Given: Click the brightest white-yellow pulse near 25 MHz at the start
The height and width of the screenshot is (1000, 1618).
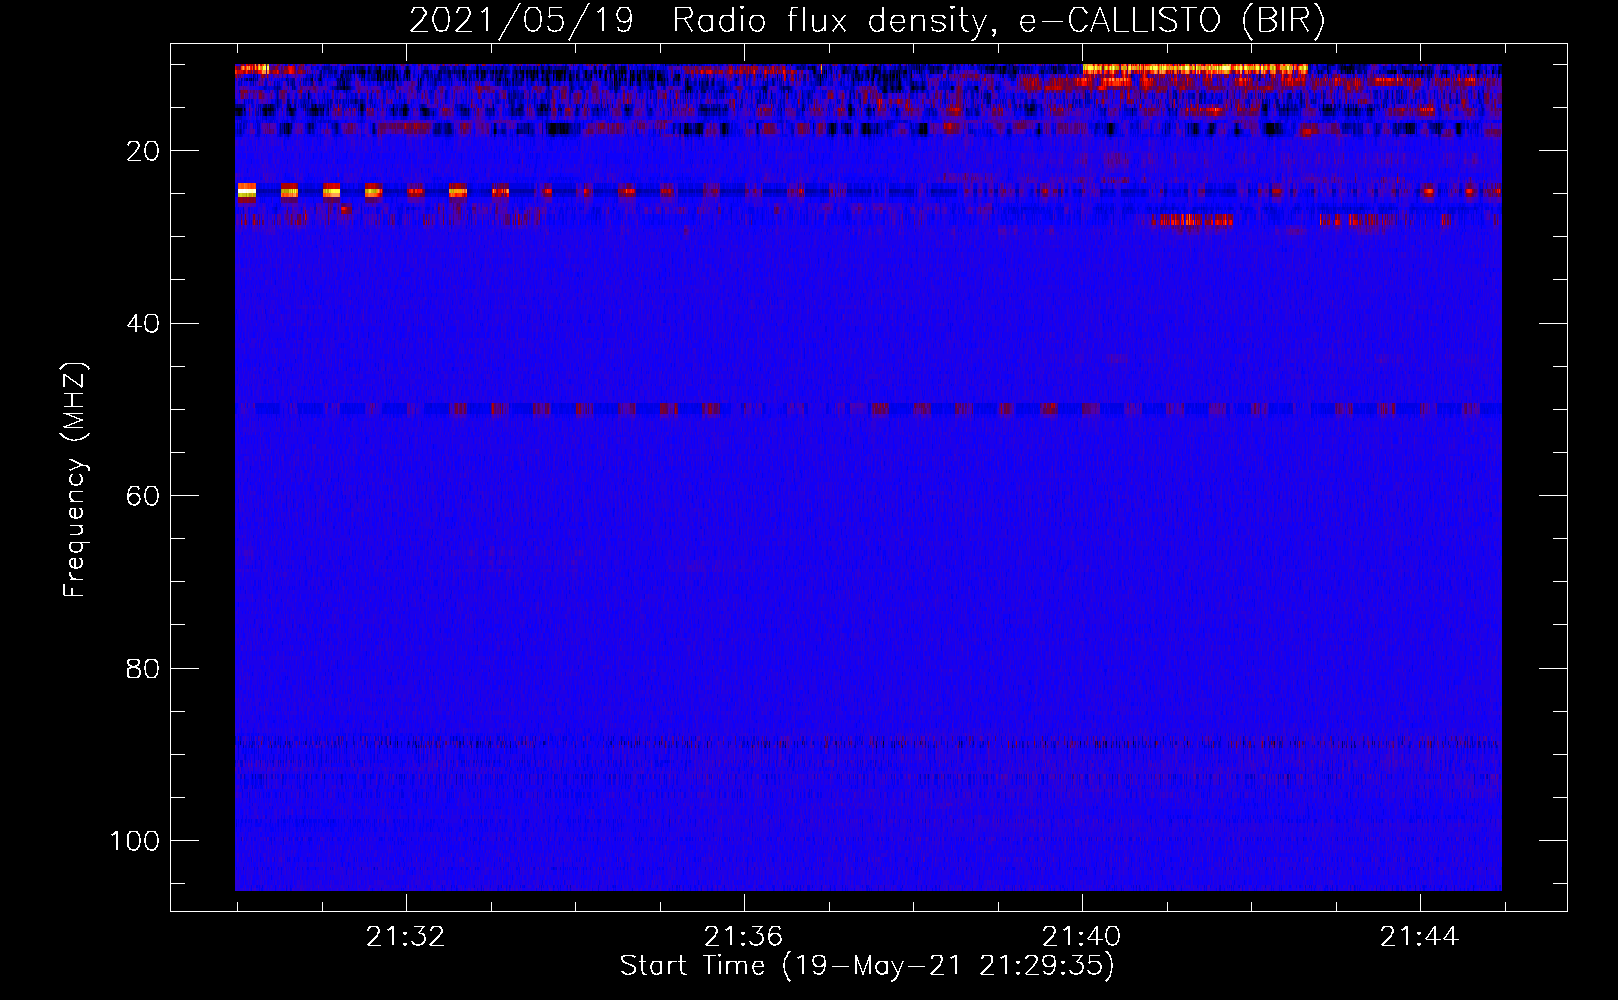Looking at the screenshot, I should (246, 191).
